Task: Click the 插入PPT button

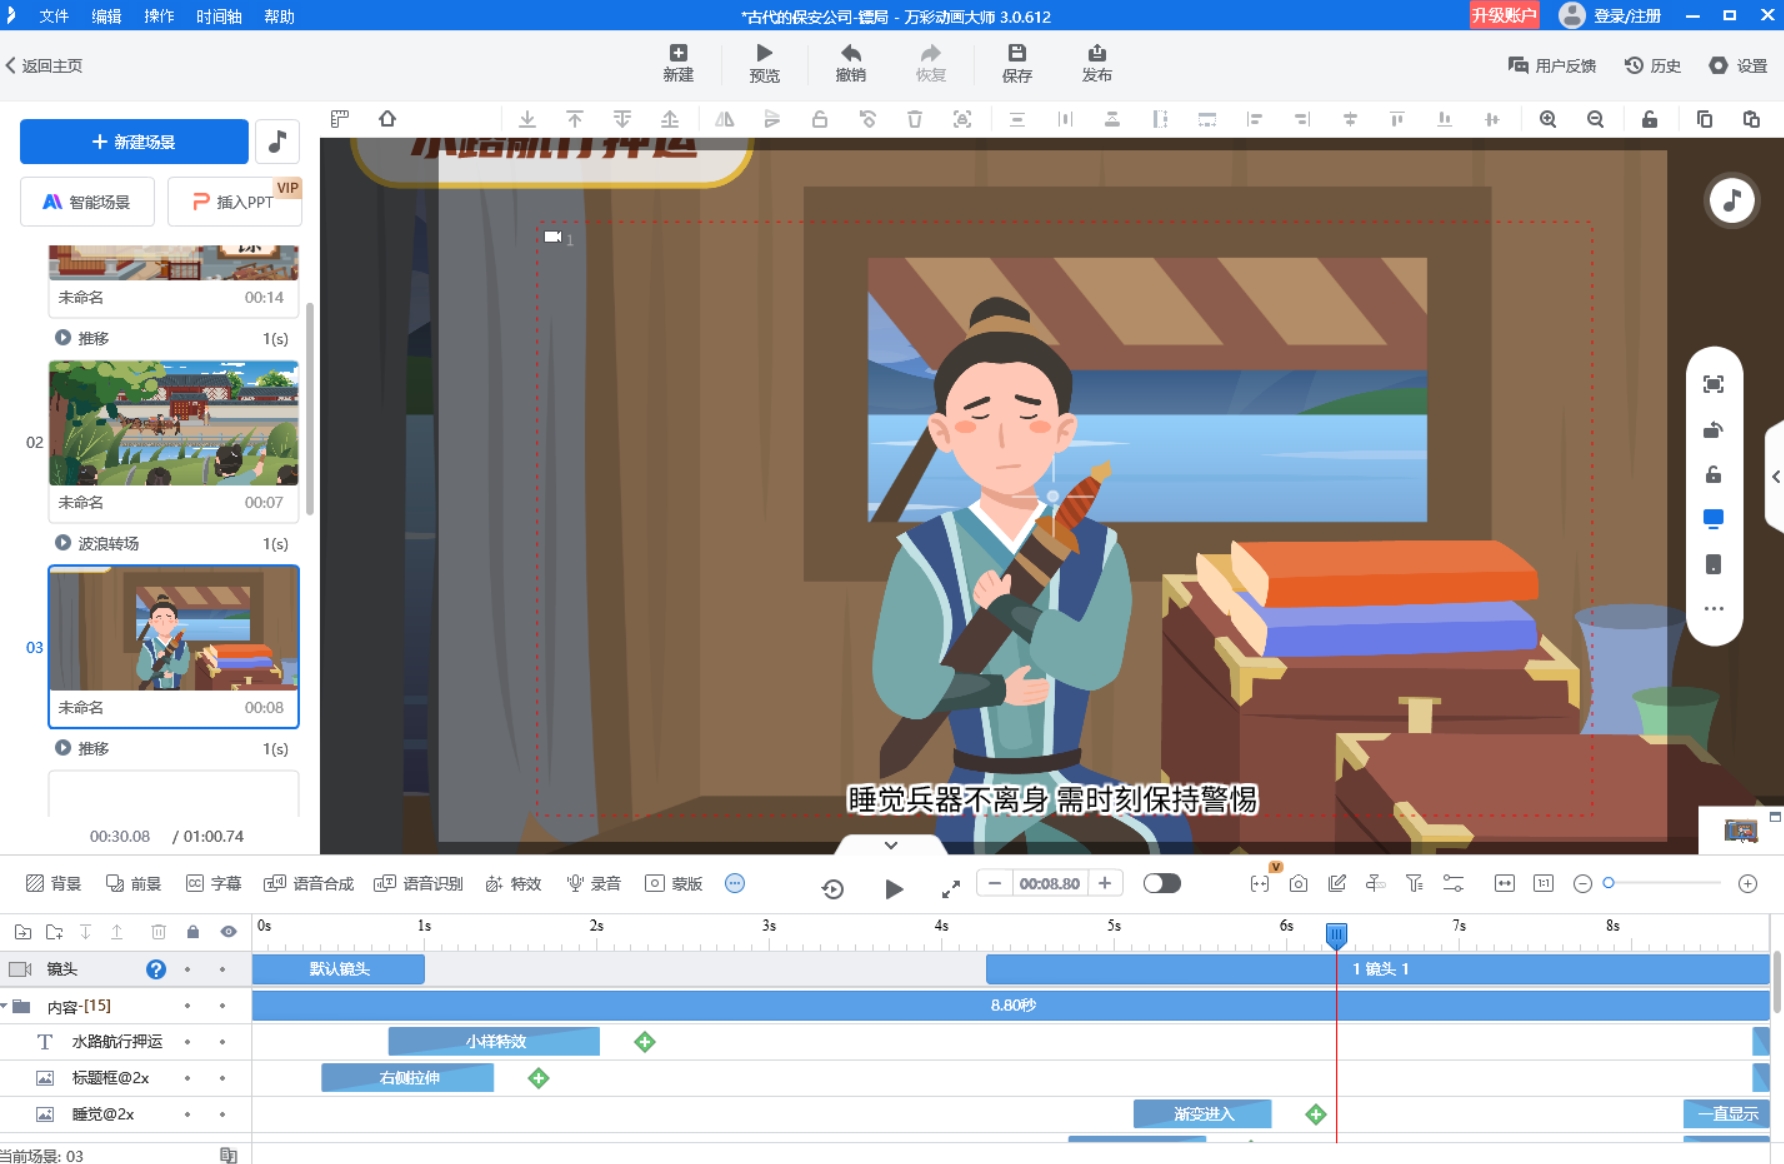Action: click(x=234, y=202)
